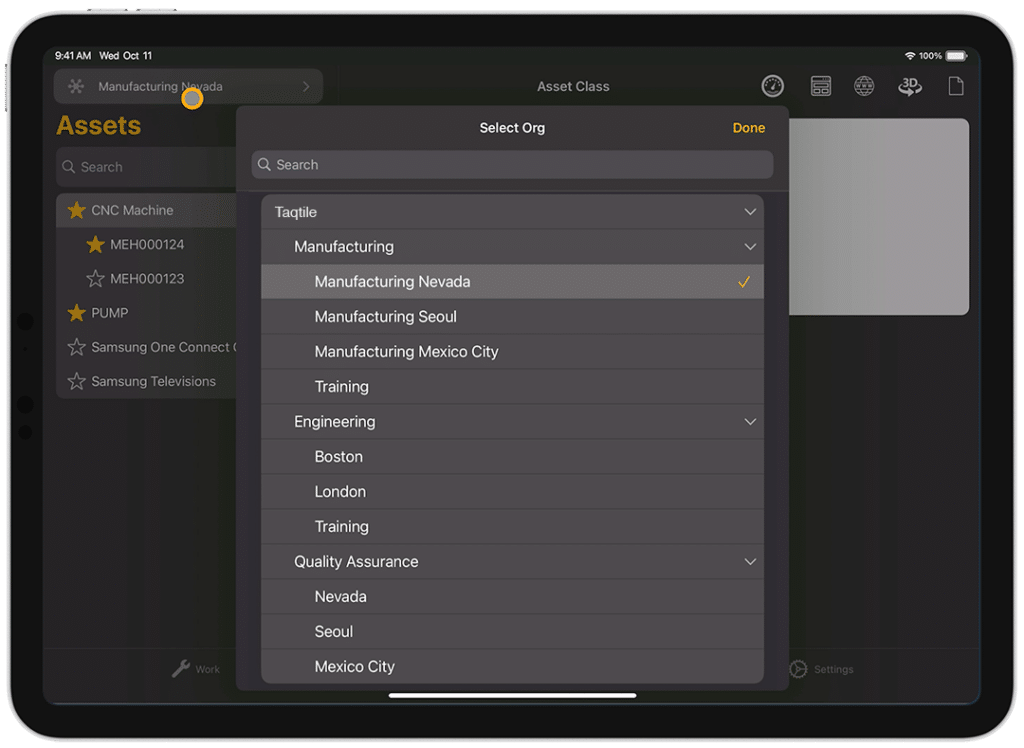Select Manufacturing Mexico City organization
Image resolution: width=1024 pixels, height=748 pixels.
[x=406, y=352]
